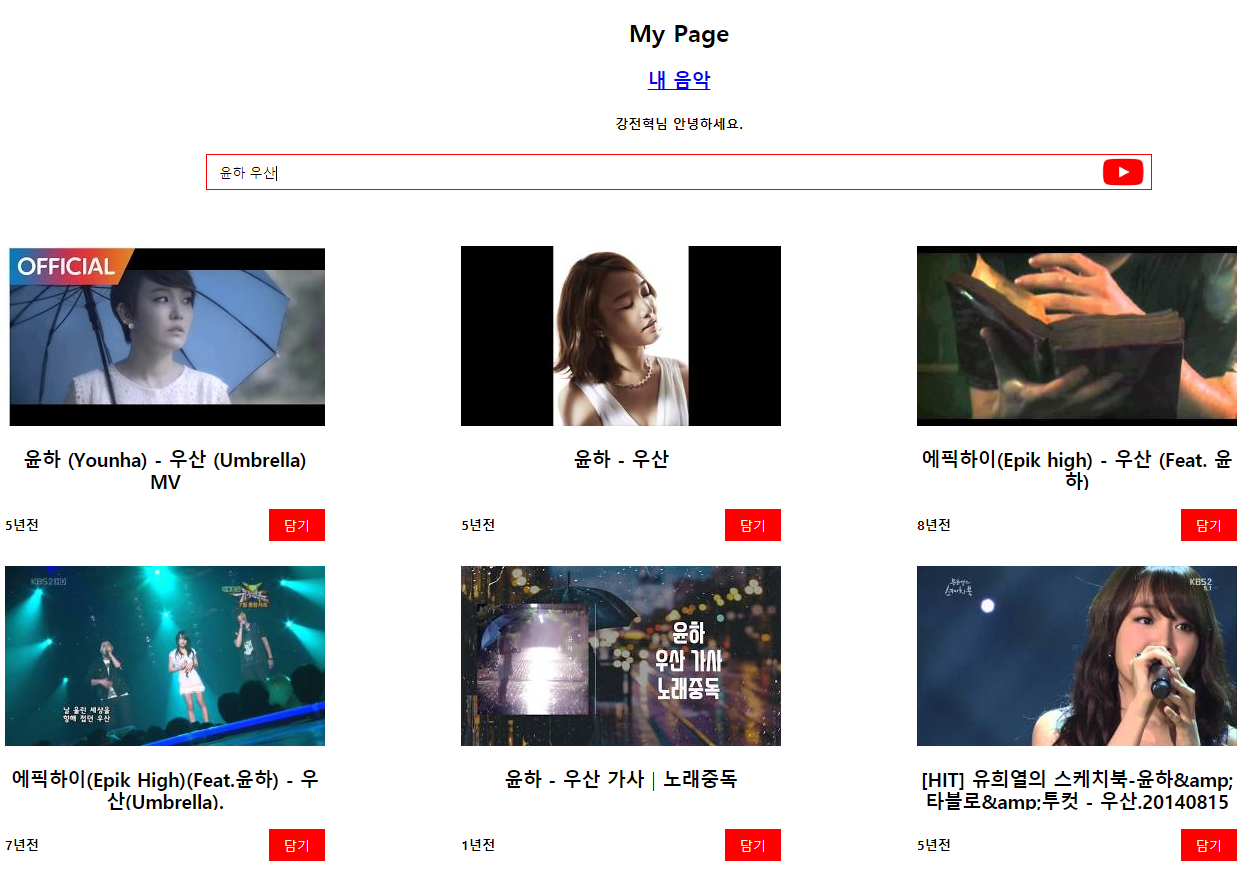Click 담기 for 윤하 - 우산 가사 노래중독
The width and height of the screenshot is (1259, 869).
[753, 845]
